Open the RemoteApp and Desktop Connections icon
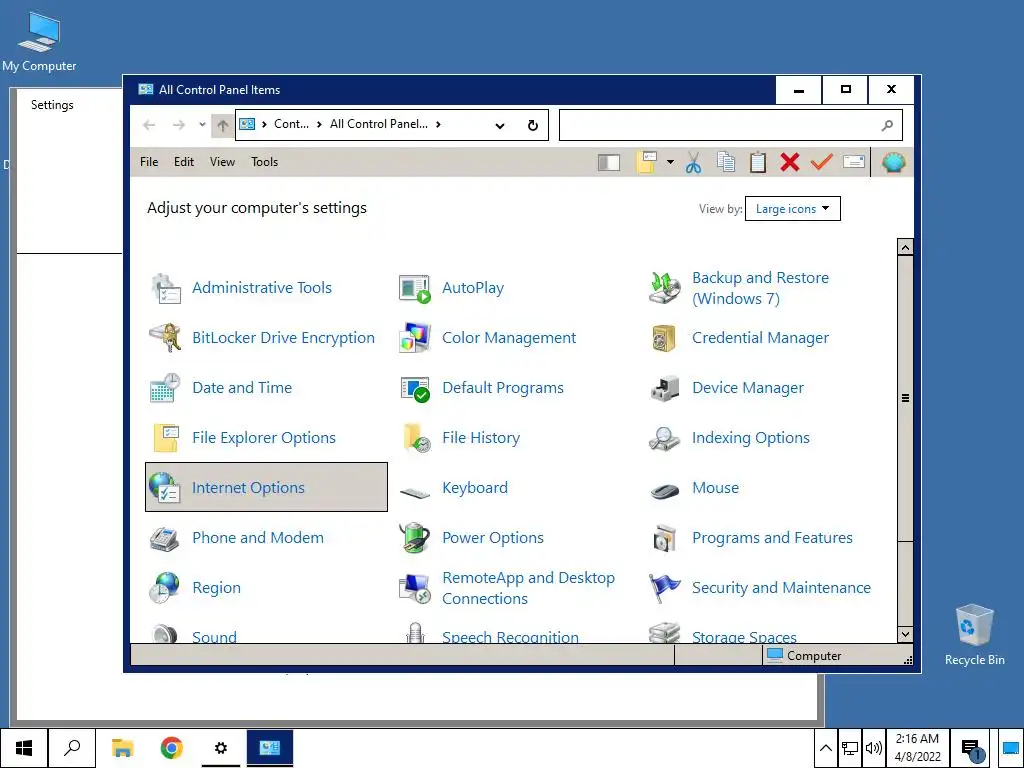The image size is (1024, 768). (415, 588)
